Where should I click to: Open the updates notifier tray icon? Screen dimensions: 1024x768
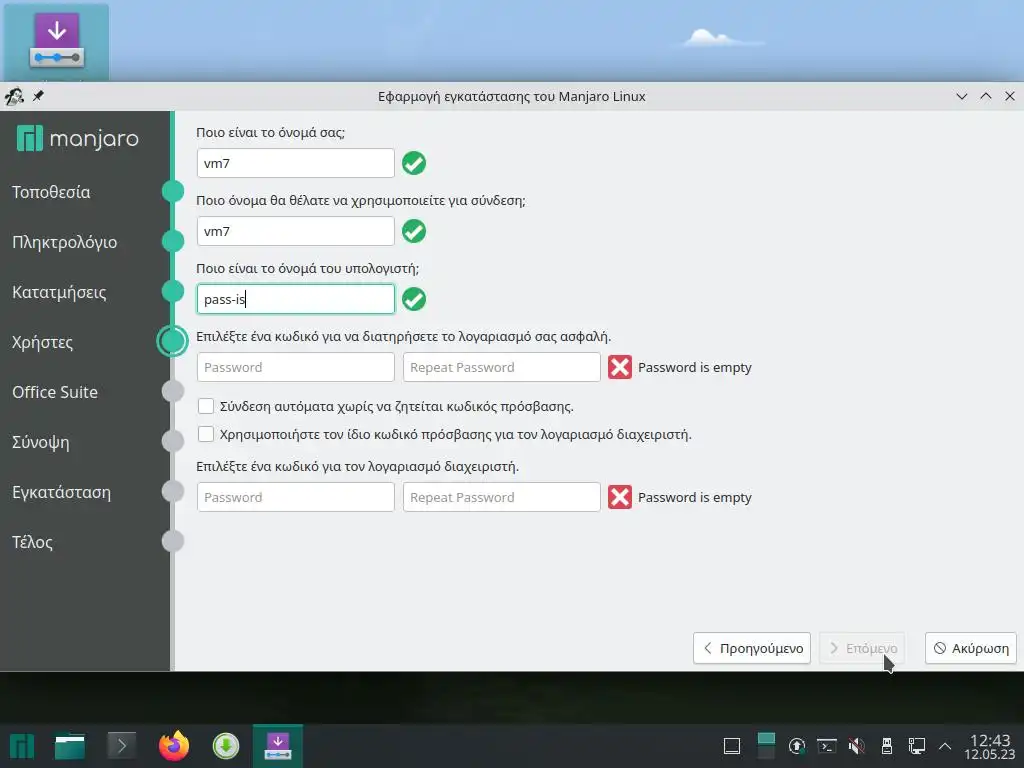[x=797, y=746]
